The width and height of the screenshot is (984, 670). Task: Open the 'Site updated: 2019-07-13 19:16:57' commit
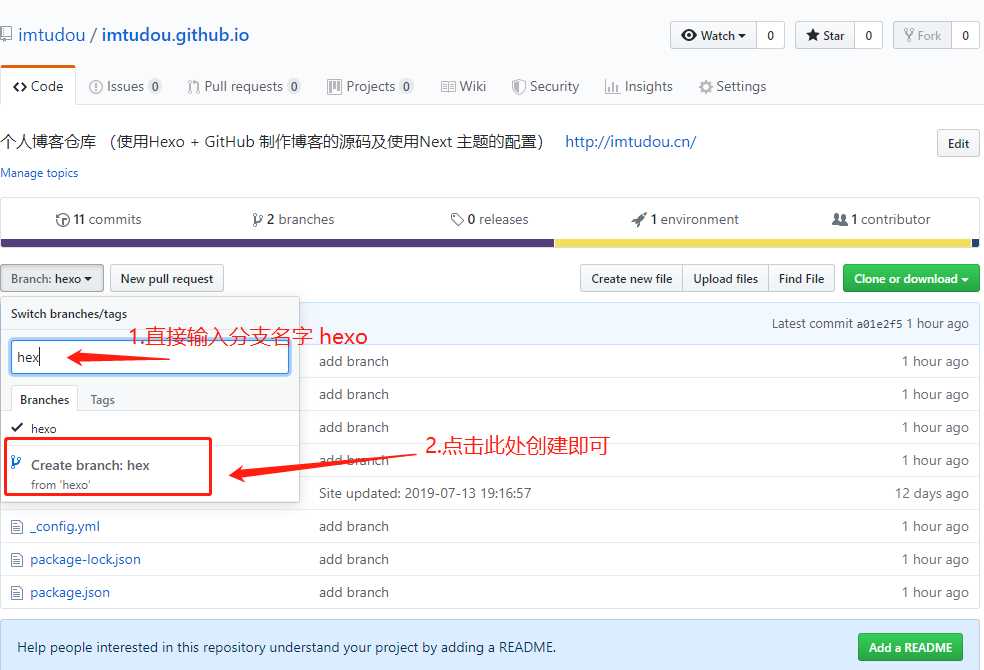(x=425, y=494)
